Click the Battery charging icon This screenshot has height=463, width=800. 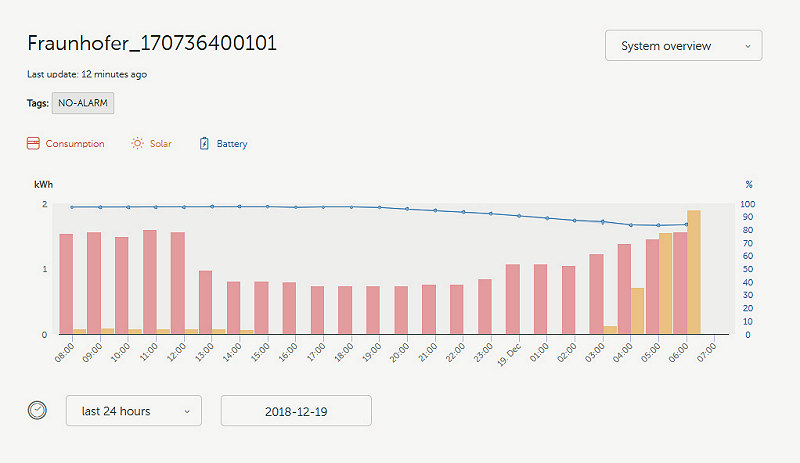205,144
